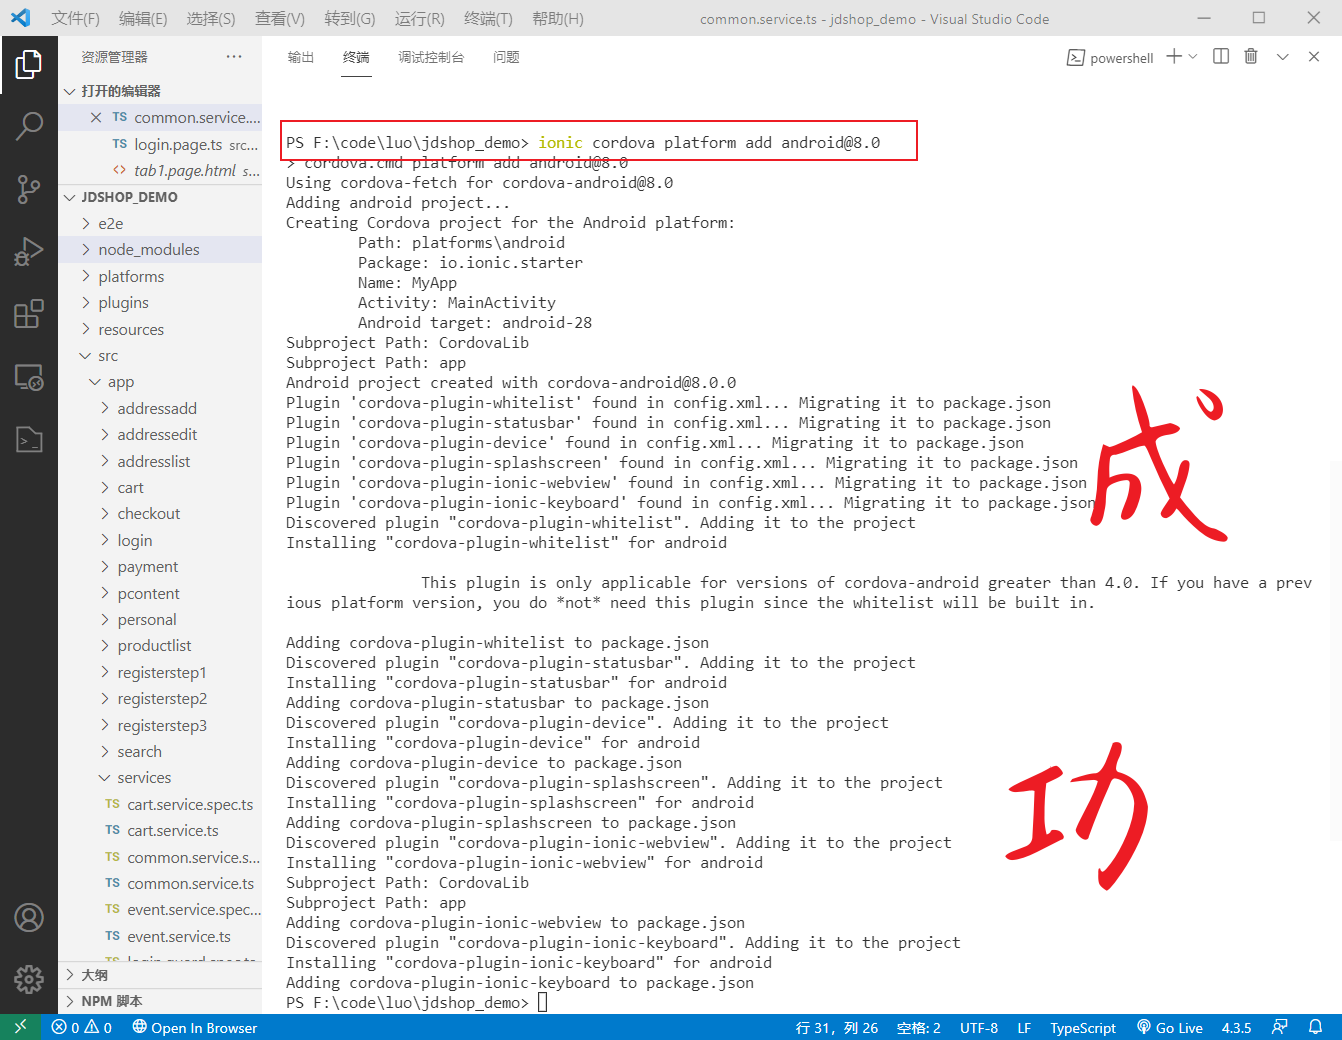
Task: Click Go Live in the status bar
Action: pyautogui.click(x=1170, y=1027)
